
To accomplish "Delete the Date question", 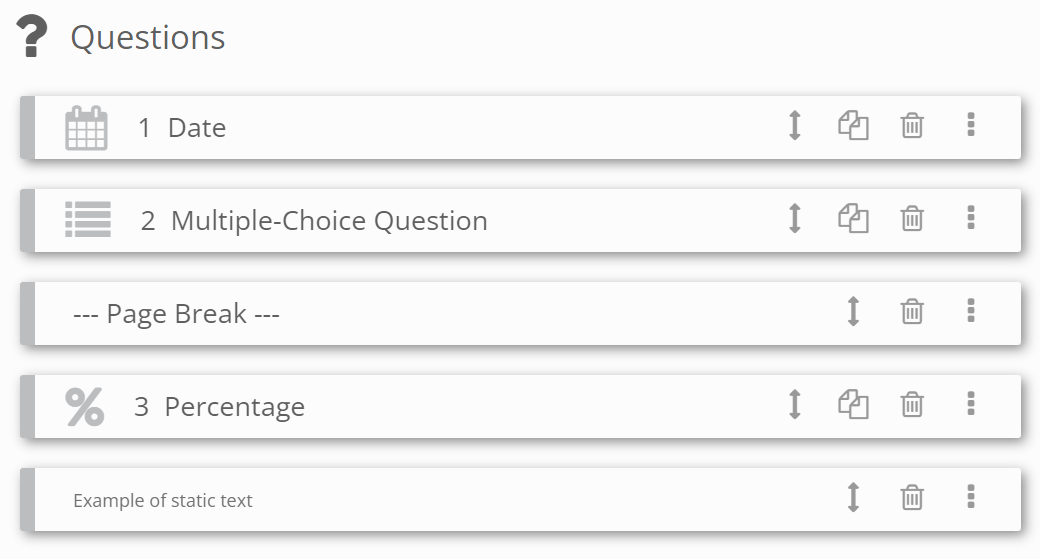I will point(912,126).
